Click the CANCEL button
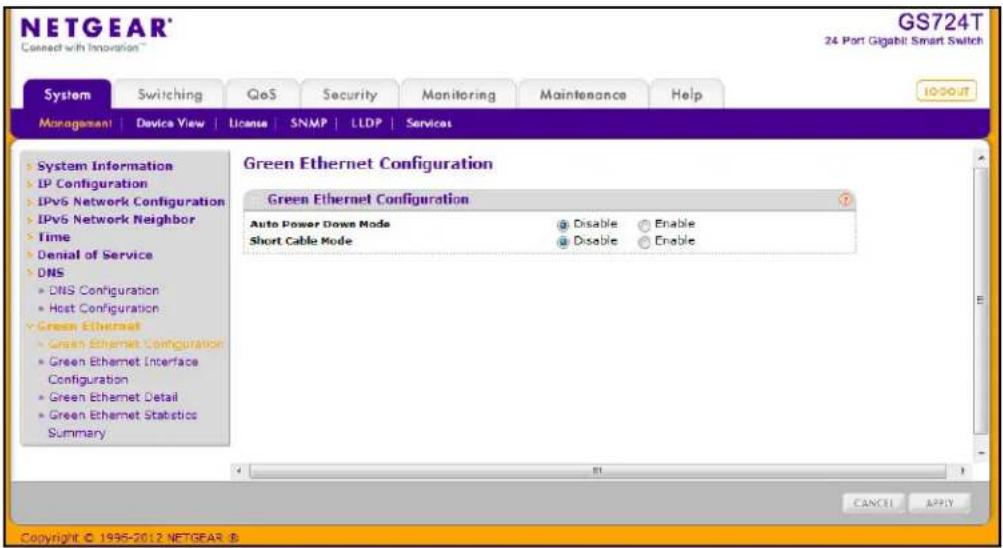The image size is (1003, 548). (x=873, y=503)
